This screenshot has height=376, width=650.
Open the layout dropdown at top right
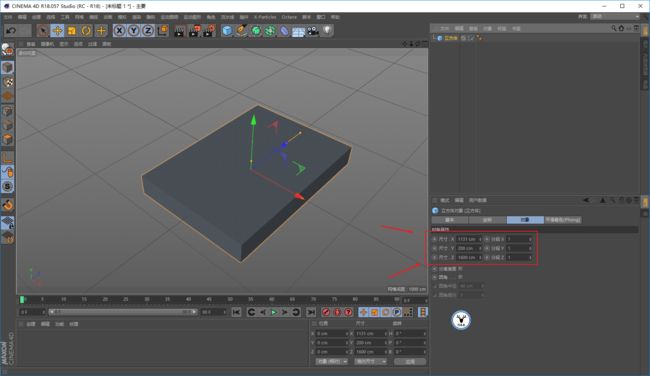(x=615, y=17)
